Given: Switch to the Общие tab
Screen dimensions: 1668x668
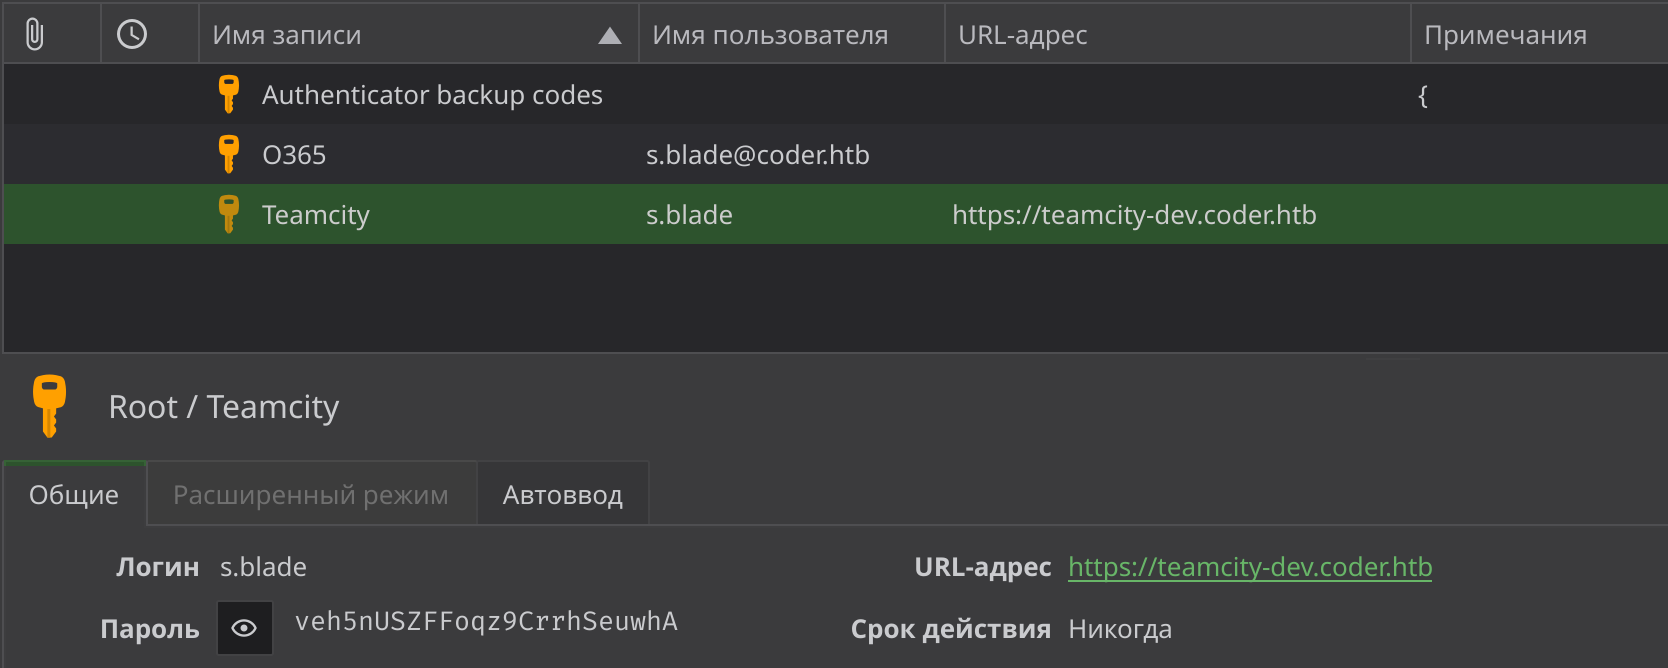Looking at the screenshot, I should coord(75,494).
